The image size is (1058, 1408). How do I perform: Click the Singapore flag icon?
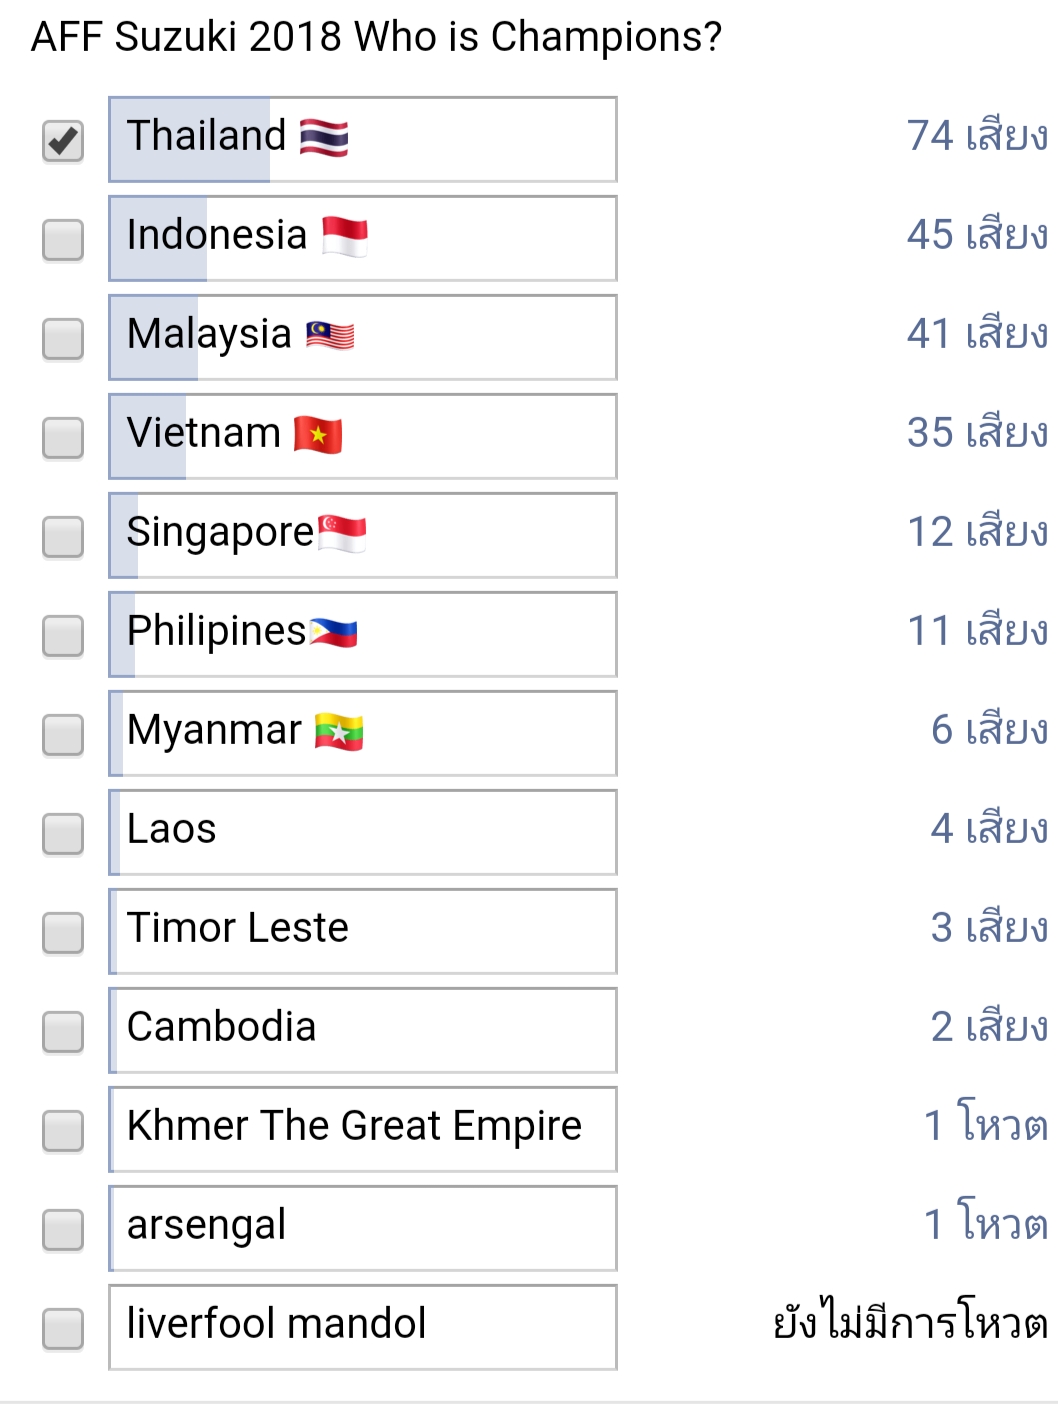(342, 534)
